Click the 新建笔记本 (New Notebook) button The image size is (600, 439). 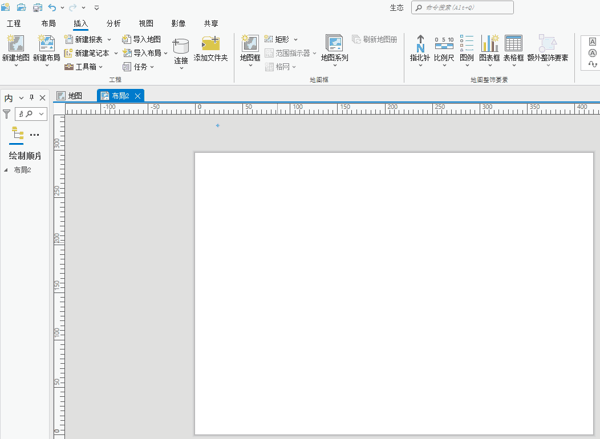(87, 53)
